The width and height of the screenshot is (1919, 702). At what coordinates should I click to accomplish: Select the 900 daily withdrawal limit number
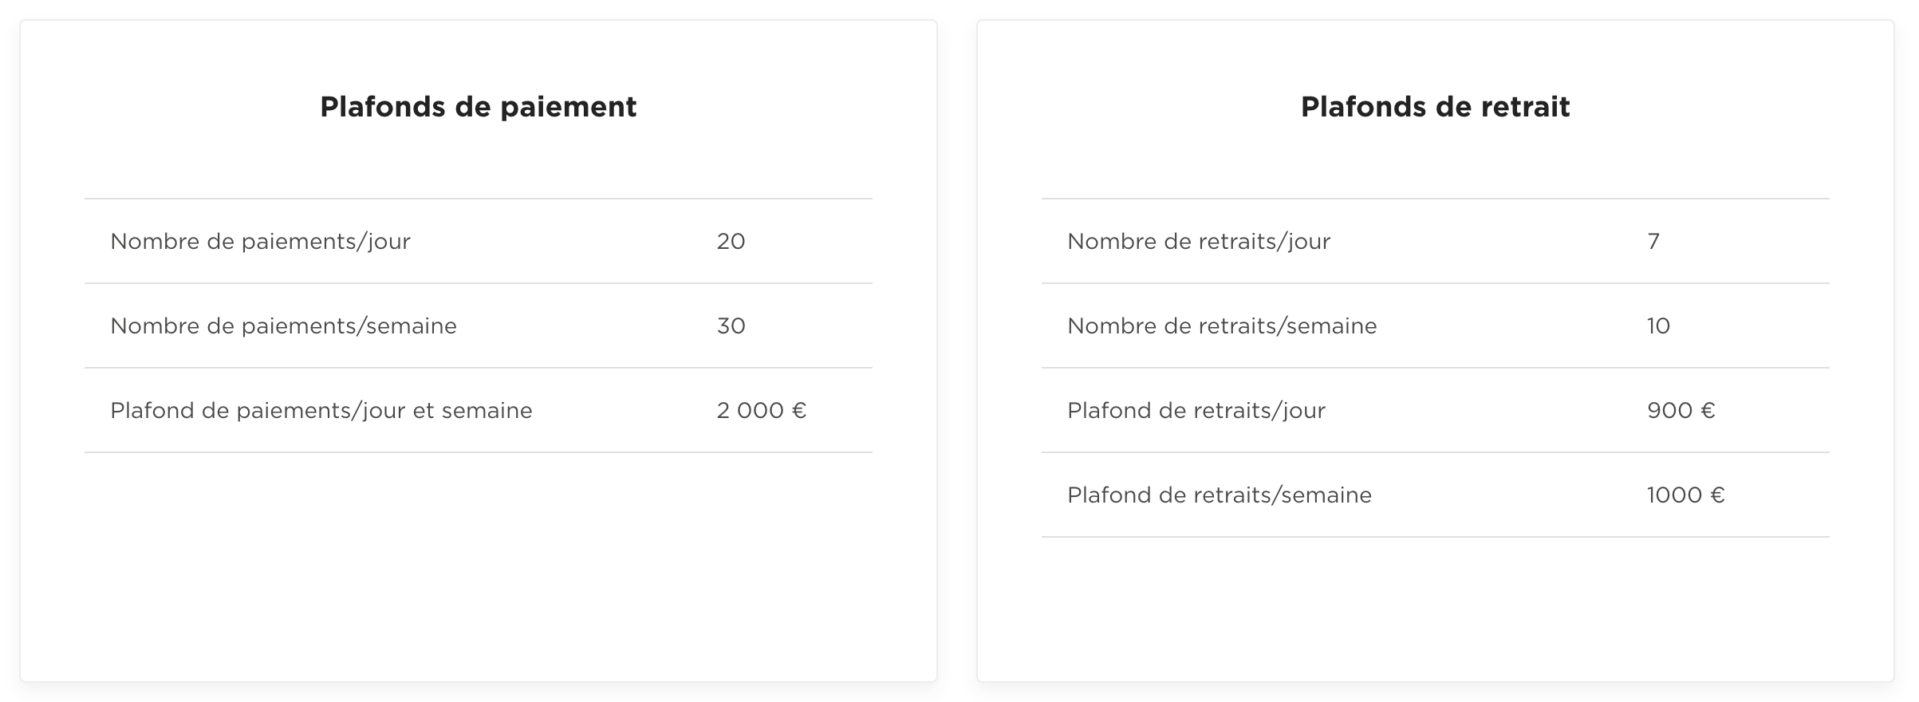pyautogui.click(x=1670, y=411)
